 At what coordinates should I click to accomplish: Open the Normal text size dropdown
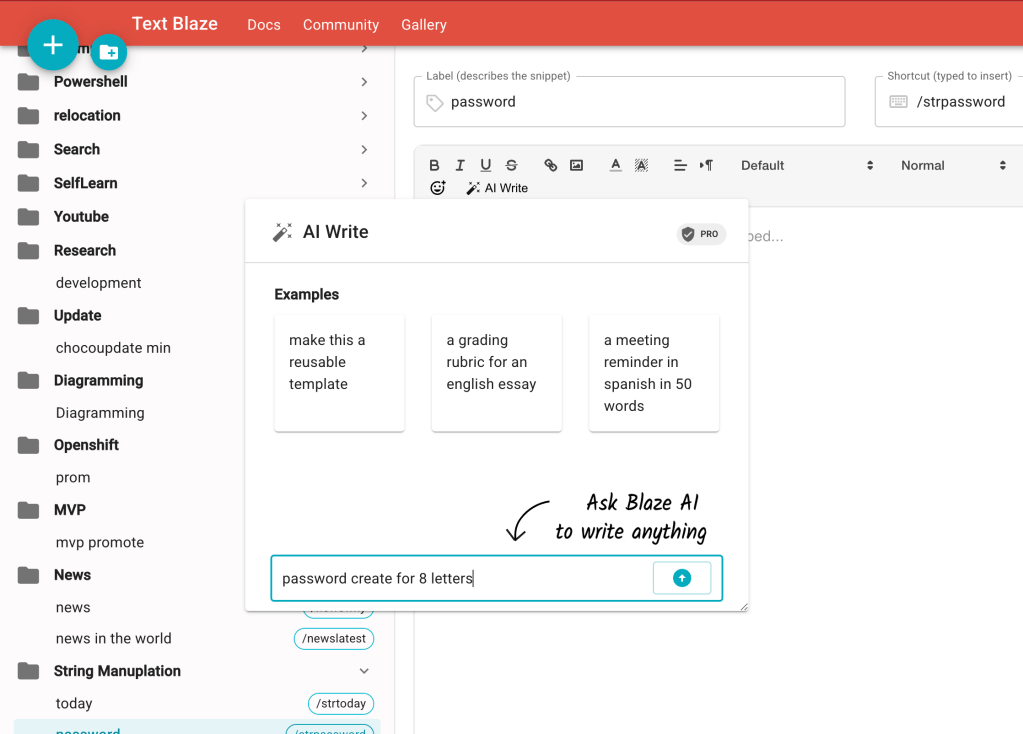[953, 165]
